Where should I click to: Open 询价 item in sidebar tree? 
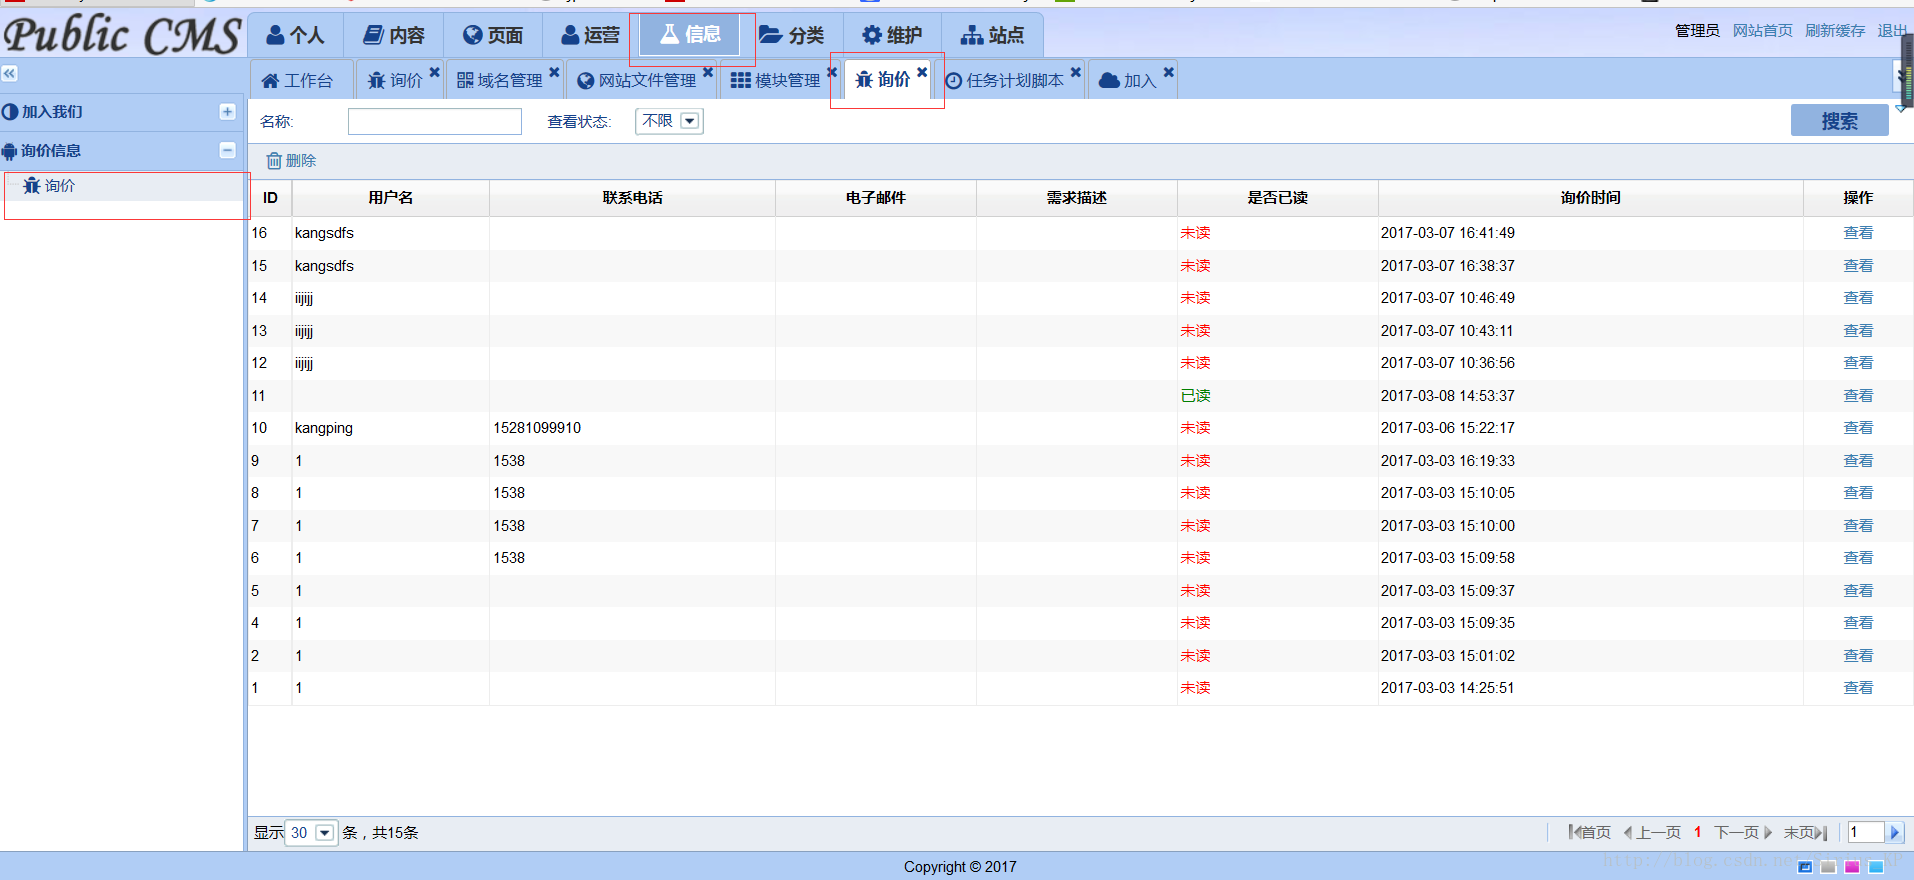click(49, 186)
